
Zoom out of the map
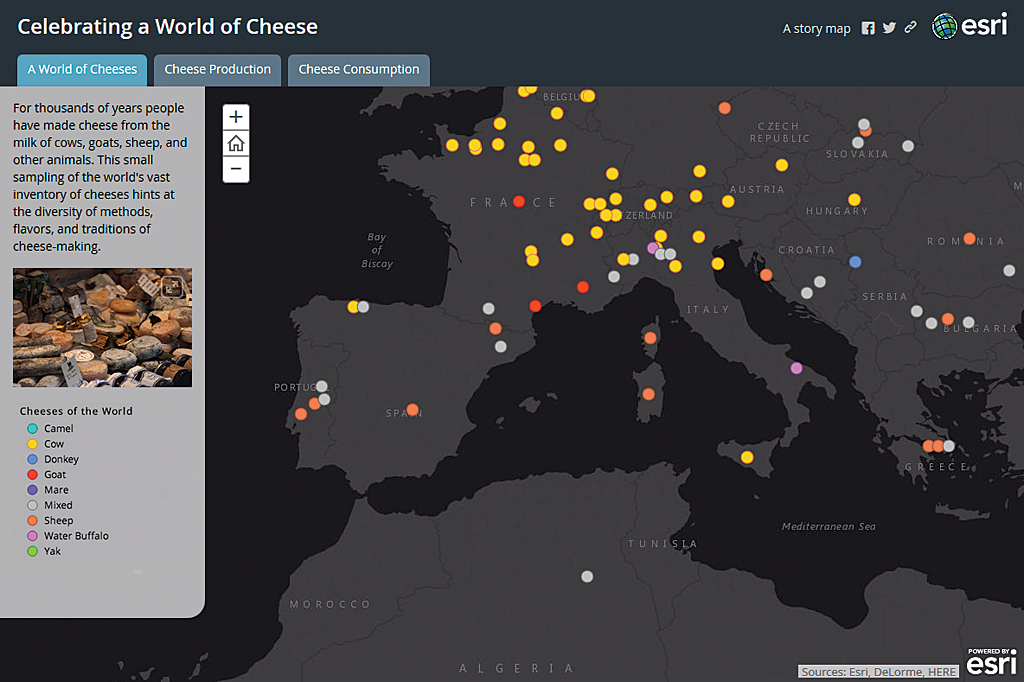[x=236, y=169]
